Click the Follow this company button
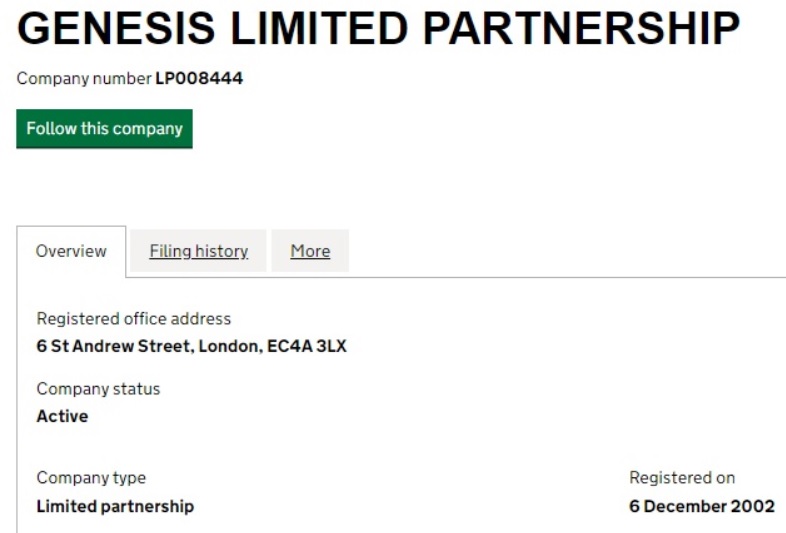Viewport: 786px width, 533px height. [104, 129]
